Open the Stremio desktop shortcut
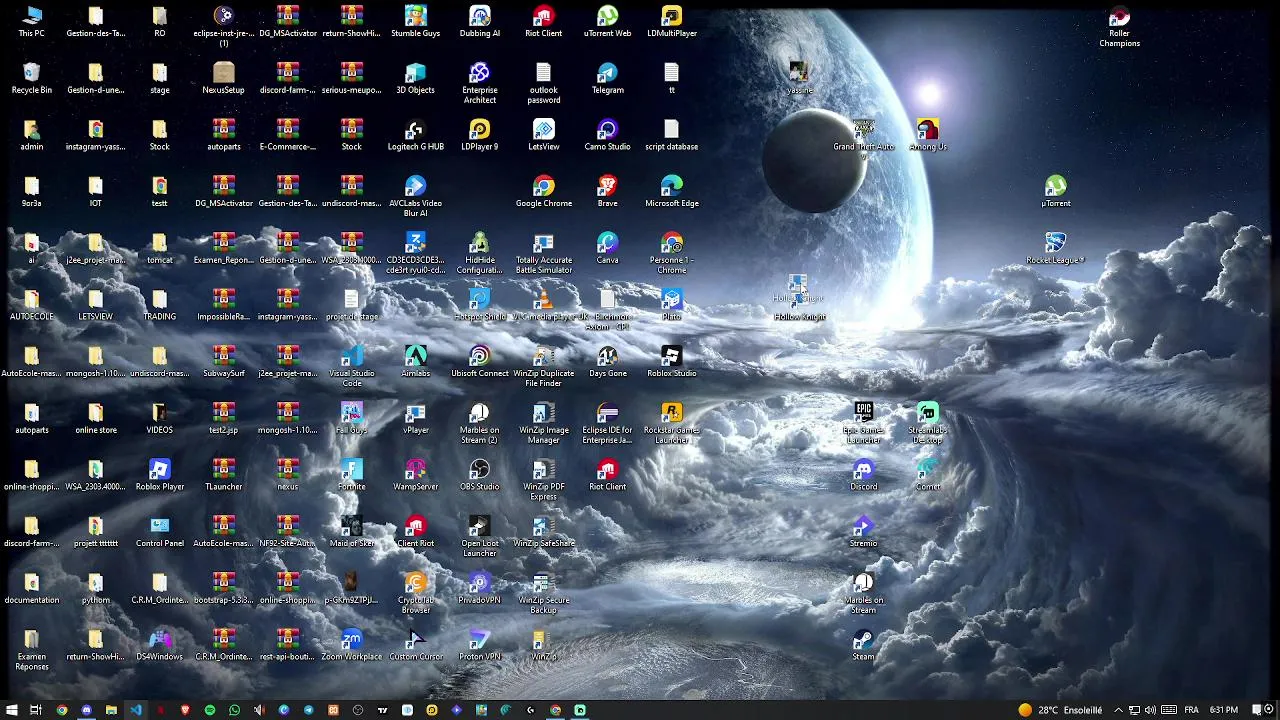This screenshot has width=1280, height=720. 863,532
